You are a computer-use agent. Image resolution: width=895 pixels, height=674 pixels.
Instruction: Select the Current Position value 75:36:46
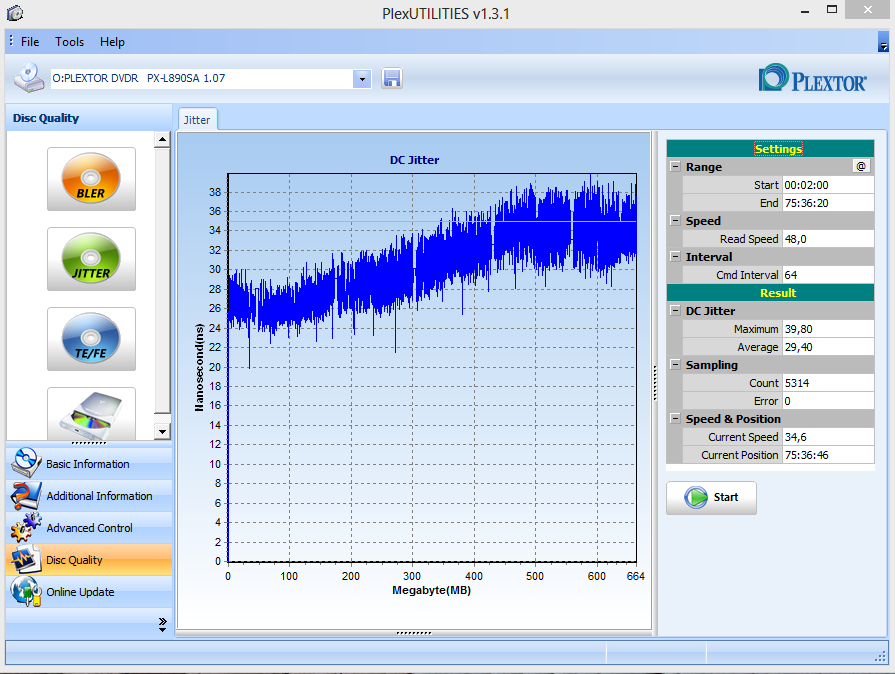point(828,455)
